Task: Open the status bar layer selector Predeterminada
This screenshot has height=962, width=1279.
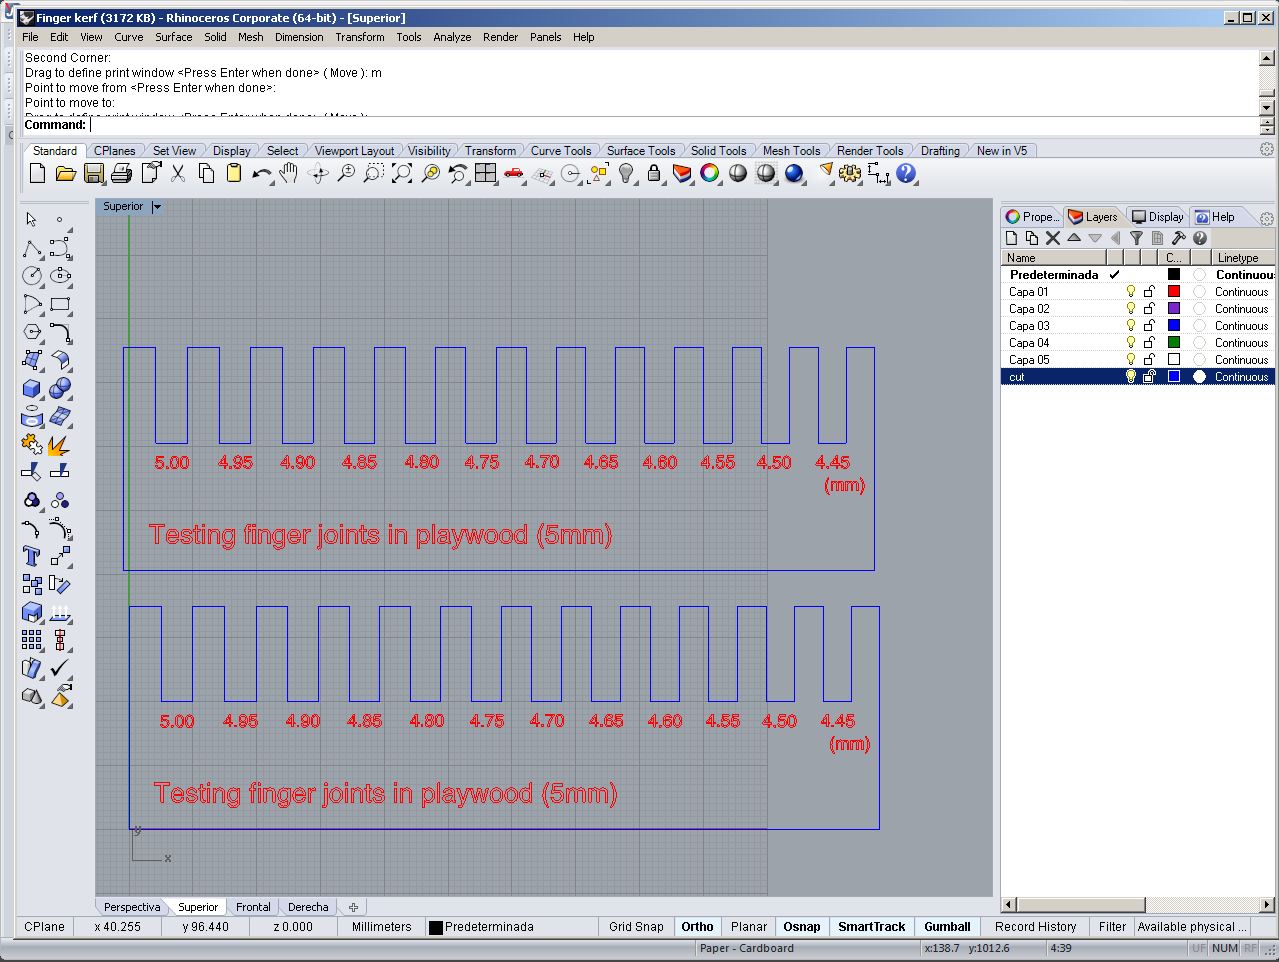Action: tap(481, 927)
